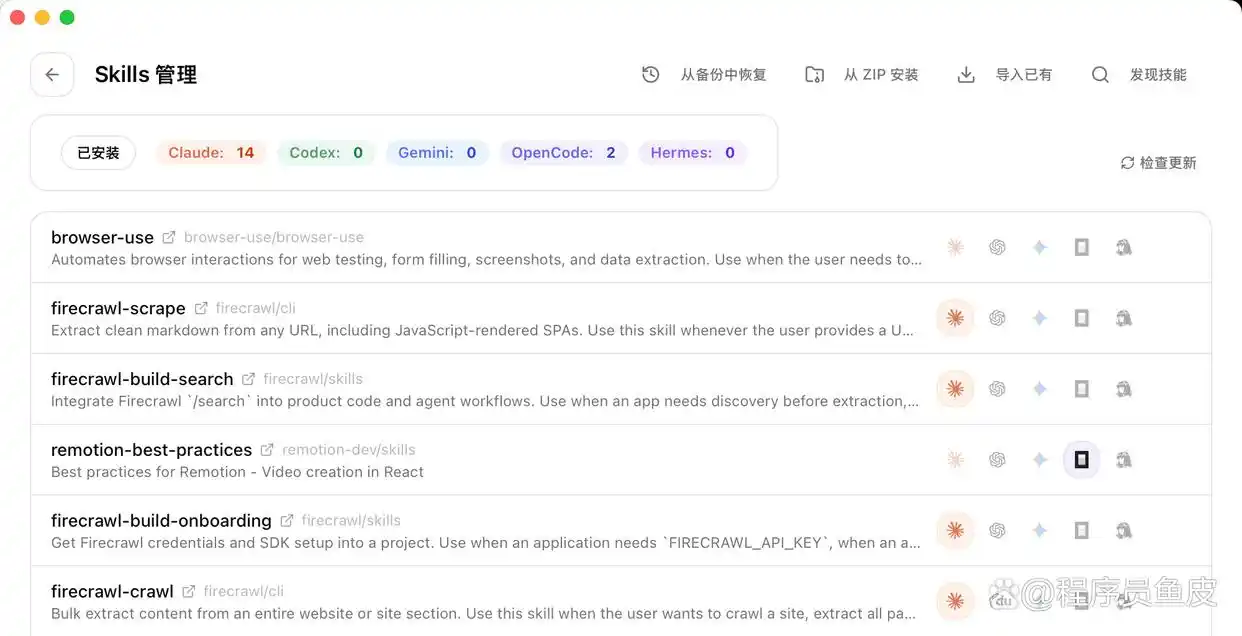Select the browser-use skill name

102,238
